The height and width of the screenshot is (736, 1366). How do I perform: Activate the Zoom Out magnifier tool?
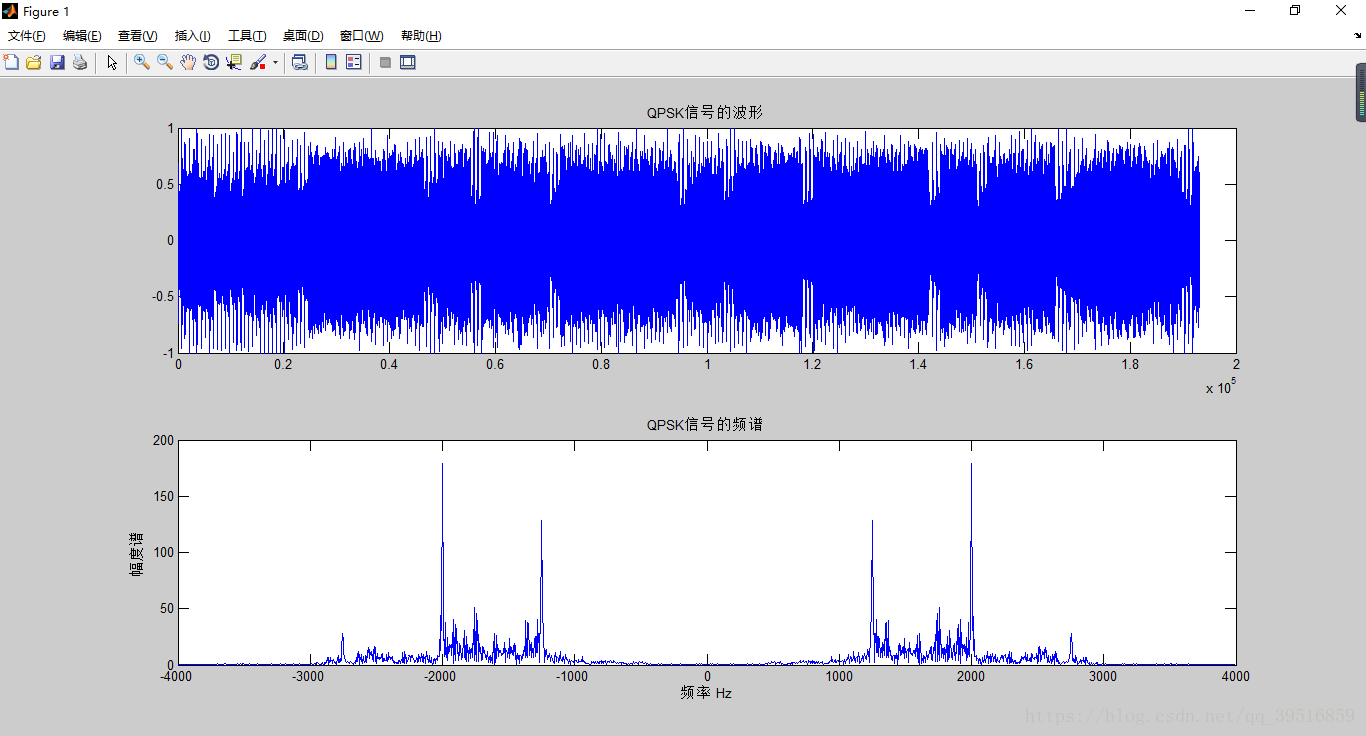165,62
